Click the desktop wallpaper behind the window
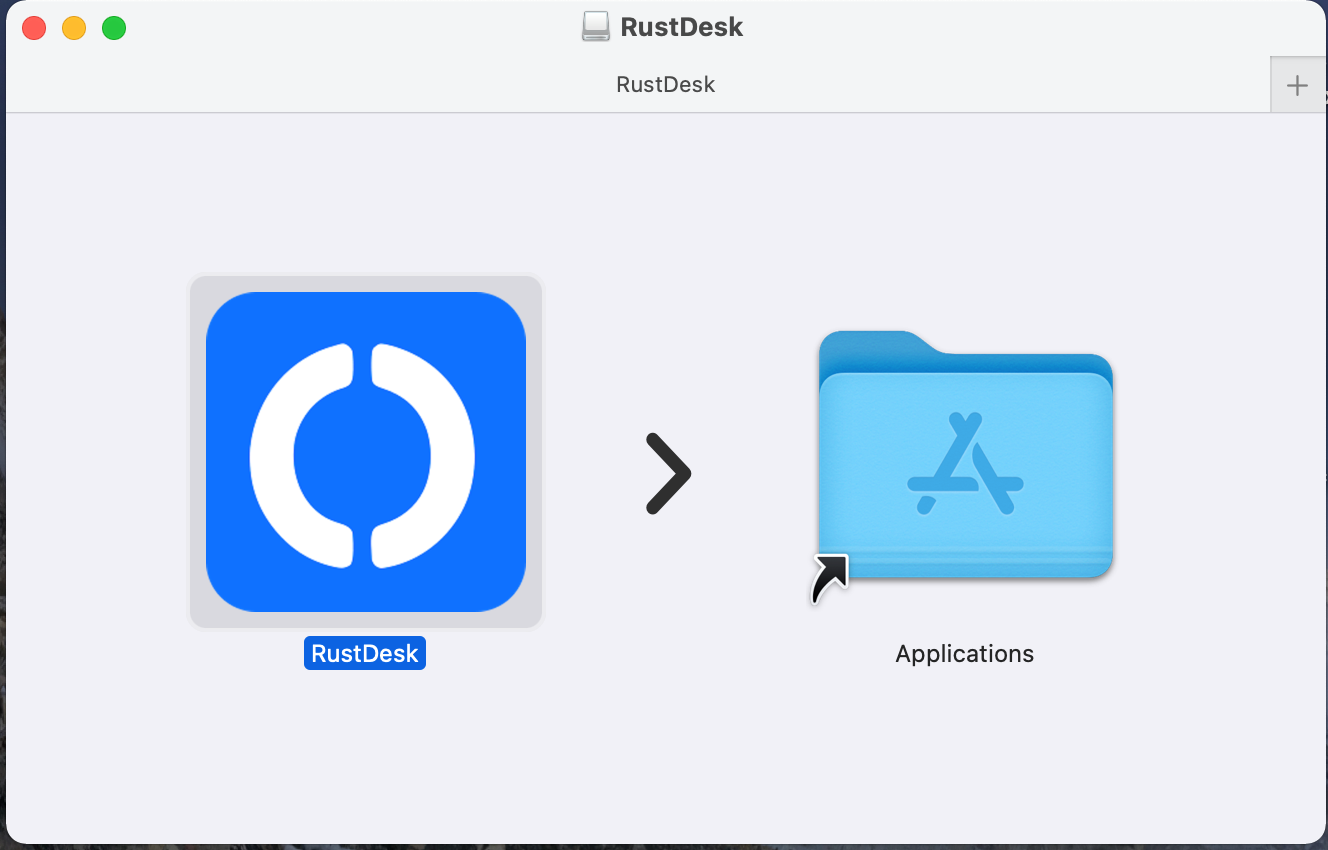 click(2, 700)
